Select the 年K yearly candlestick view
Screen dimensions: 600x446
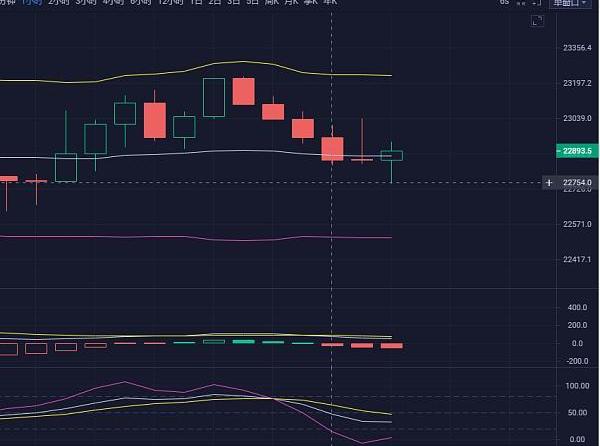coord(329,2)
